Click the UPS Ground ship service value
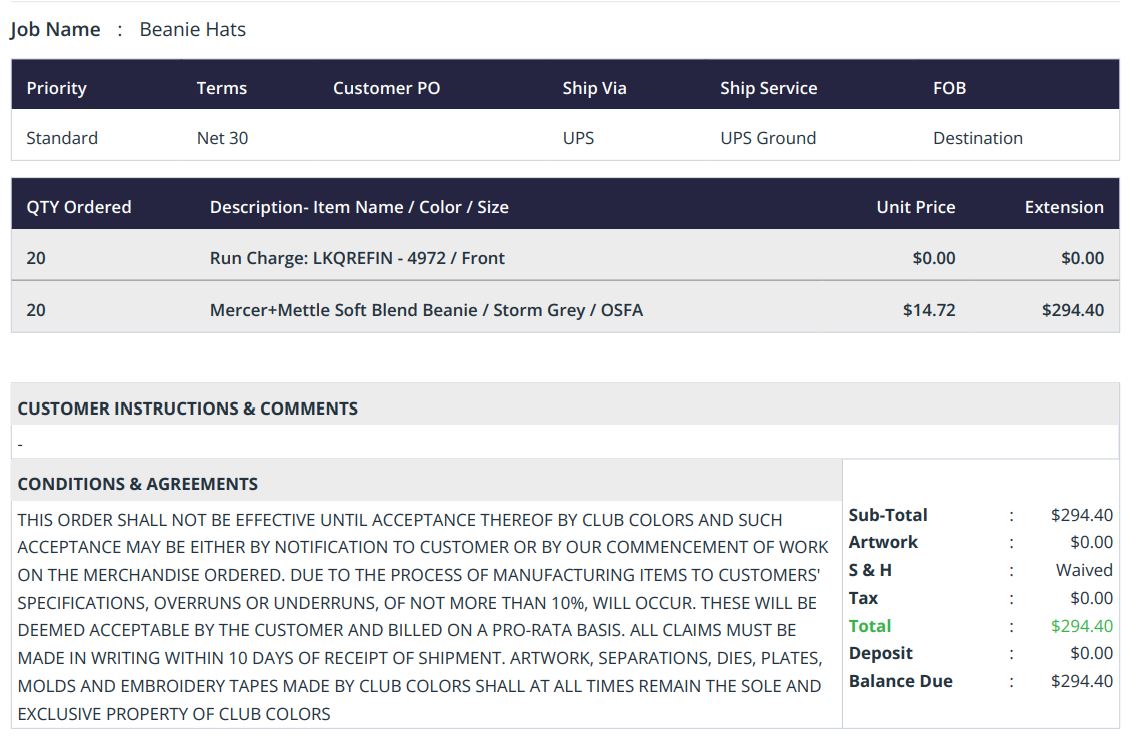Viewport: 1134px width, 739px height. (768, 138)
